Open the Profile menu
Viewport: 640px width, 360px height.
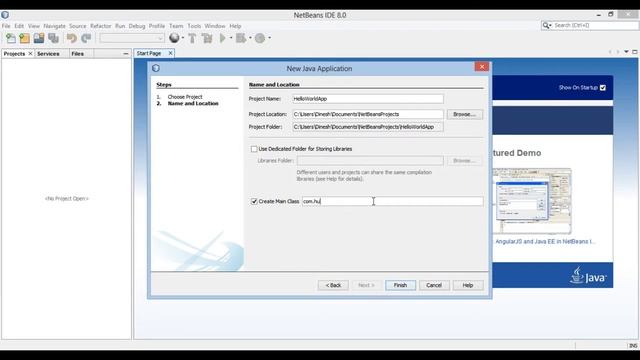(157, 26)
